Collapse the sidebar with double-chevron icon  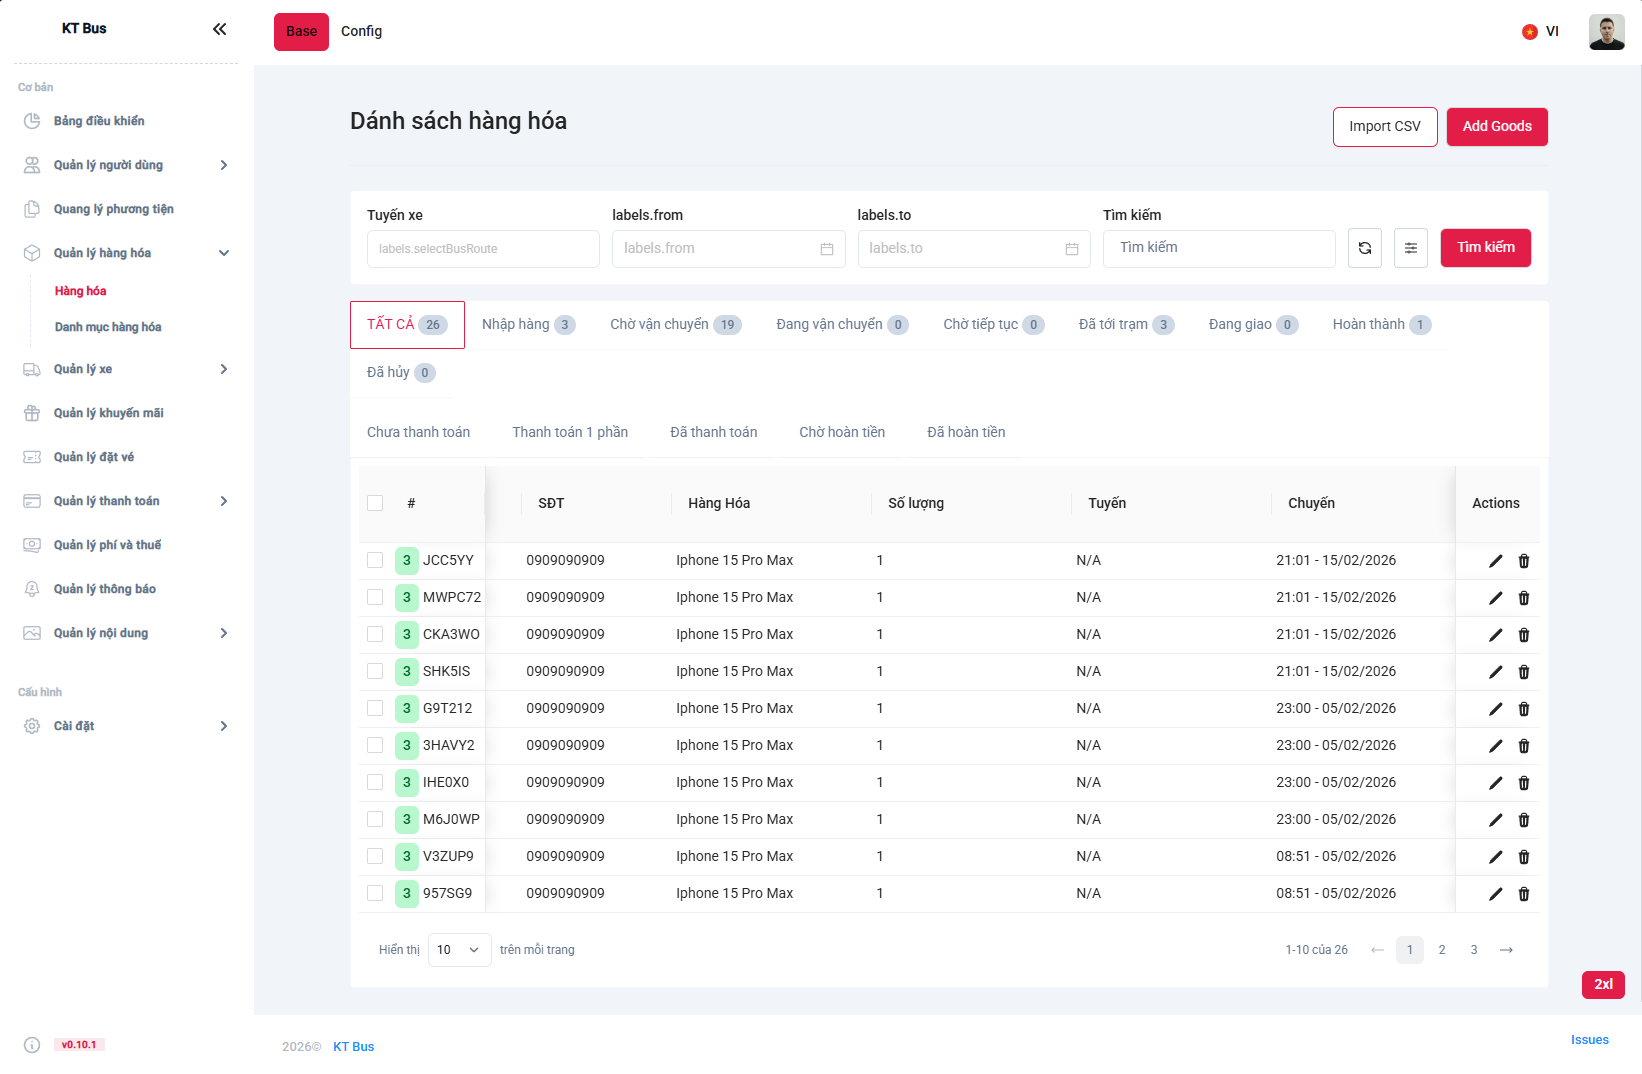pyautogui.click(x=219, y=29)
